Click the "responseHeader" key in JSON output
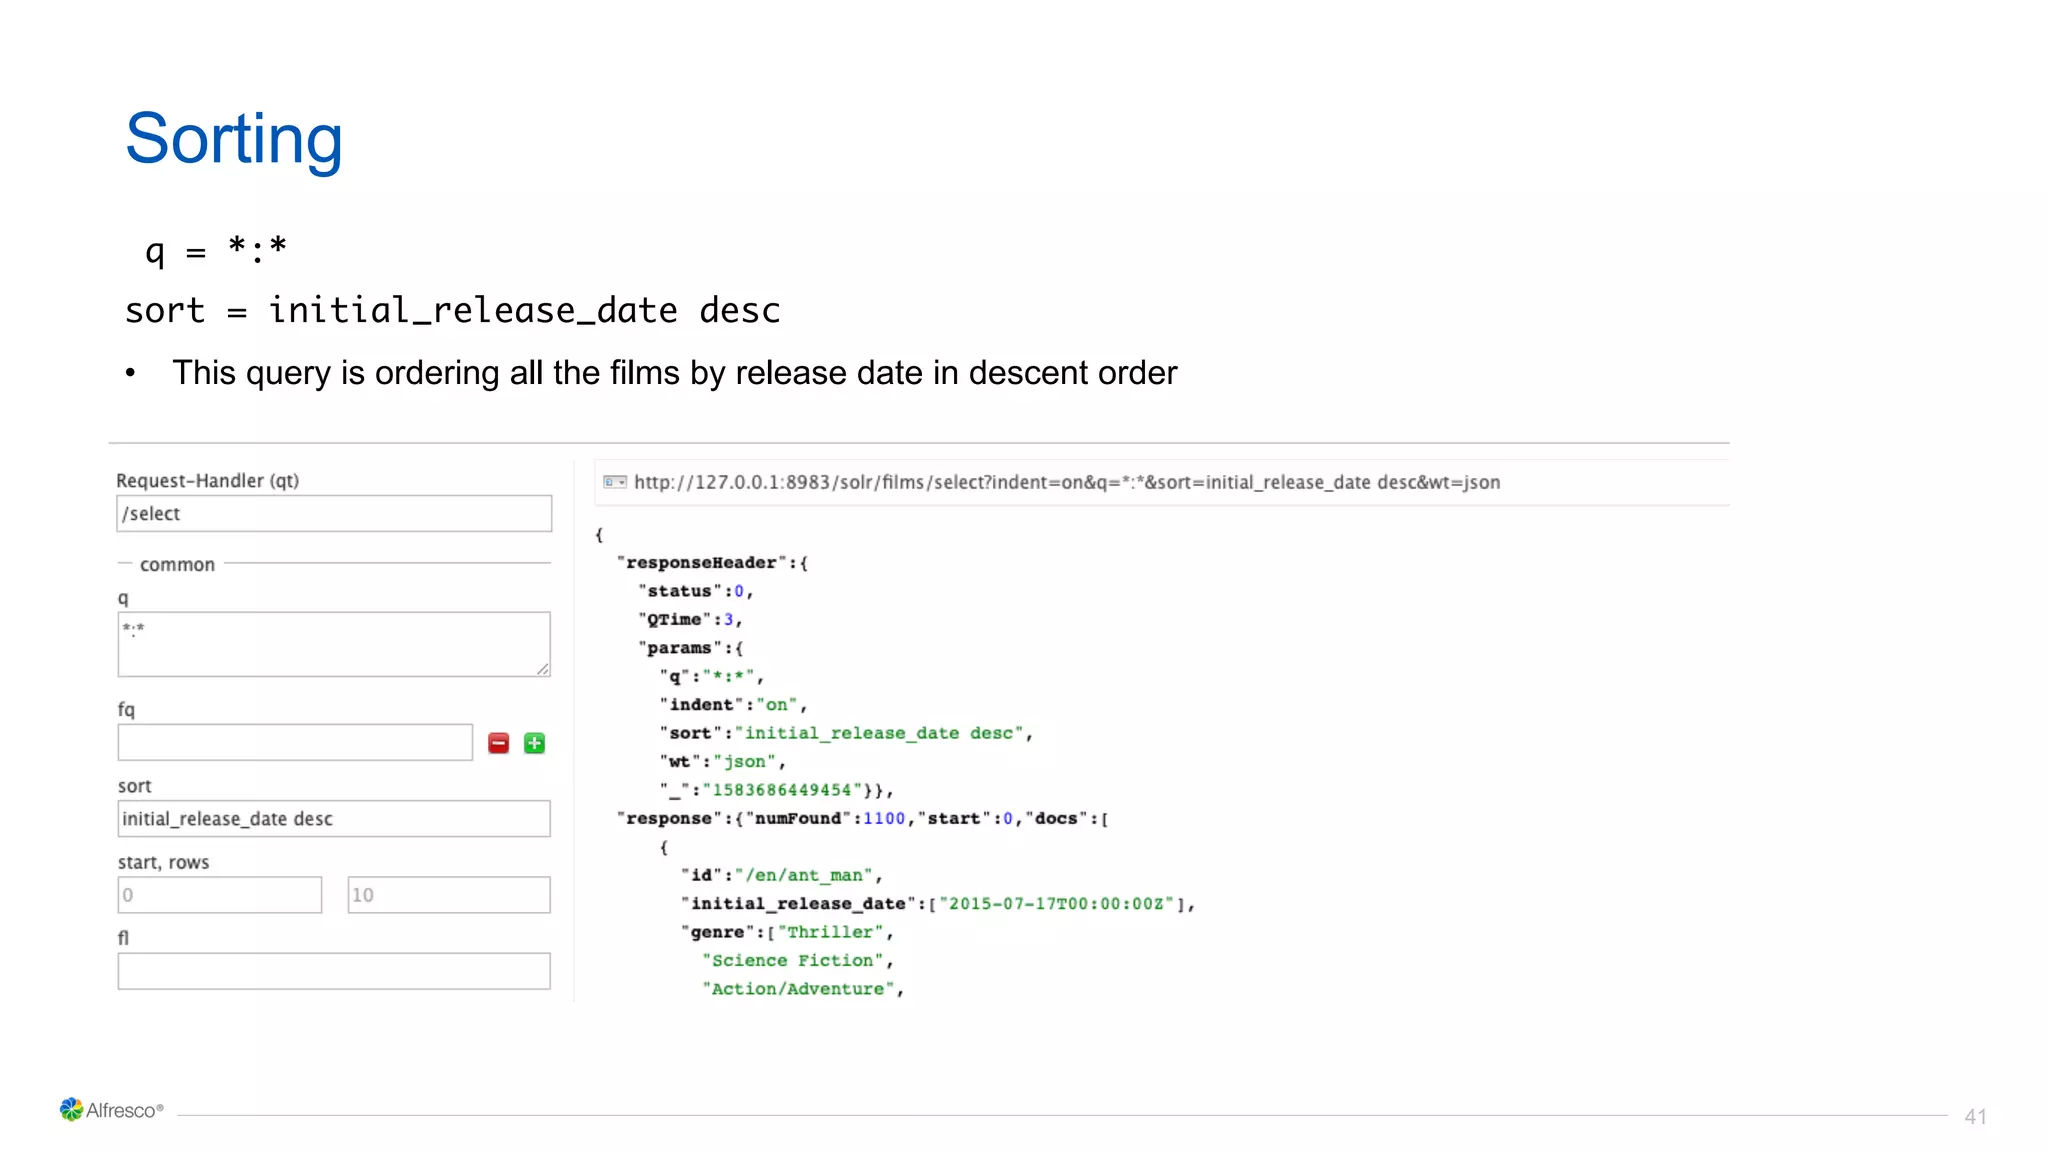The width and height of the screenshot is (2048, 1152). click(x=701, y=563)
